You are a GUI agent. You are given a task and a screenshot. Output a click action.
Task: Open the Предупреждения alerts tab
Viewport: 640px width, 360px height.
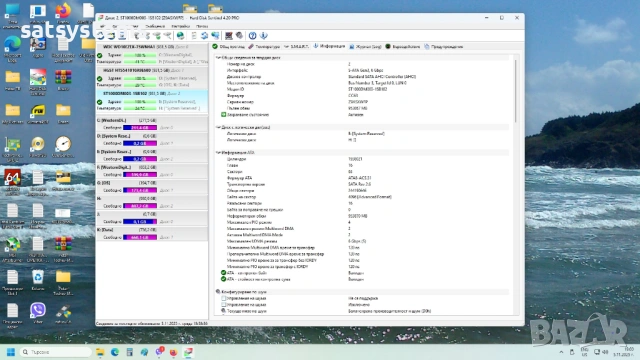(x=444, y=47)
